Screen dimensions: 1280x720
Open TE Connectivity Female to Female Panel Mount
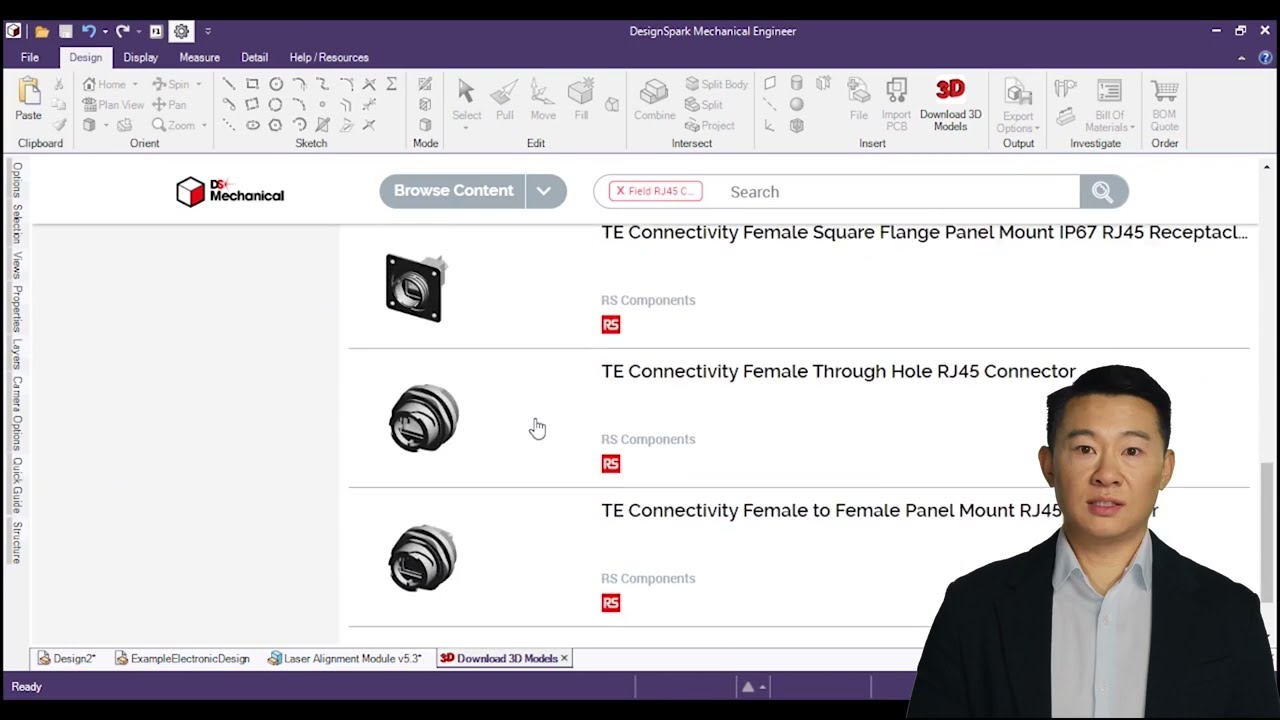click(x=880, y=510)
